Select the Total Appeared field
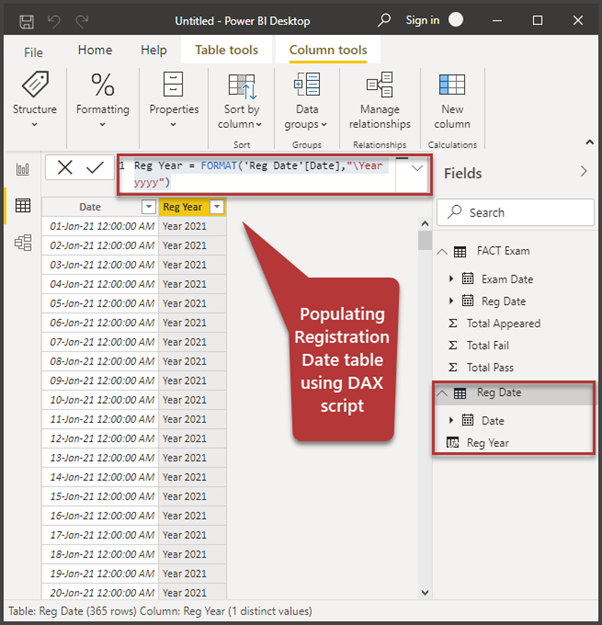Image resolution: width=602 pixels, height=625 pixels. 504,323
